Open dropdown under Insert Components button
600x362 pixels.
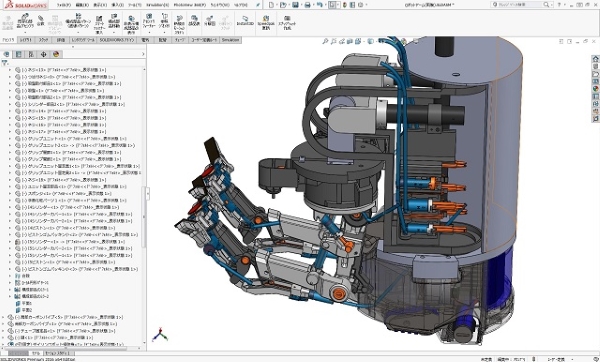click(25, 33)
